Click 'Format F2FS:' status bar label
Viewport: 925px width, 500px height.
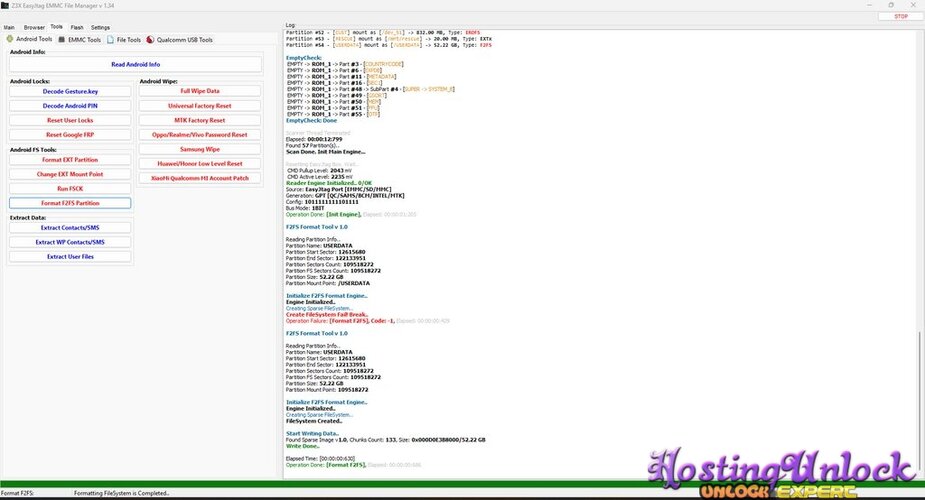(x=17, y=493)
